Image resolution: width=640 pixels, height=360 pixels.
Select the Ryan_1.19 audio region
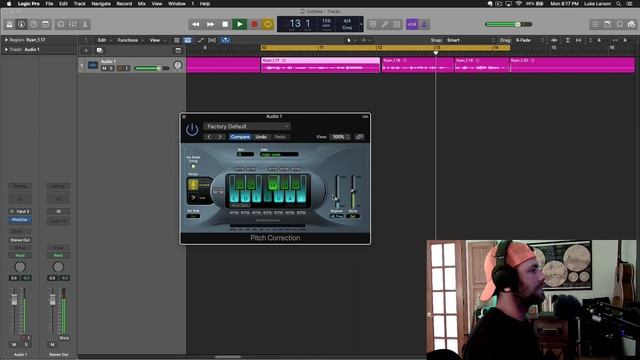[482, 65]
